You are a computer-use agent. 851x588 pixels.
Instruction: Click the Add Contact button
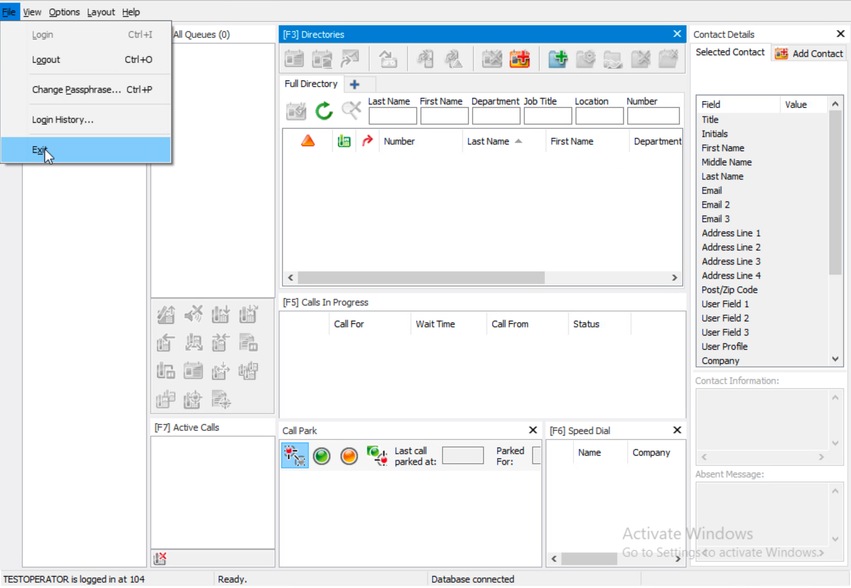[808, 53]
